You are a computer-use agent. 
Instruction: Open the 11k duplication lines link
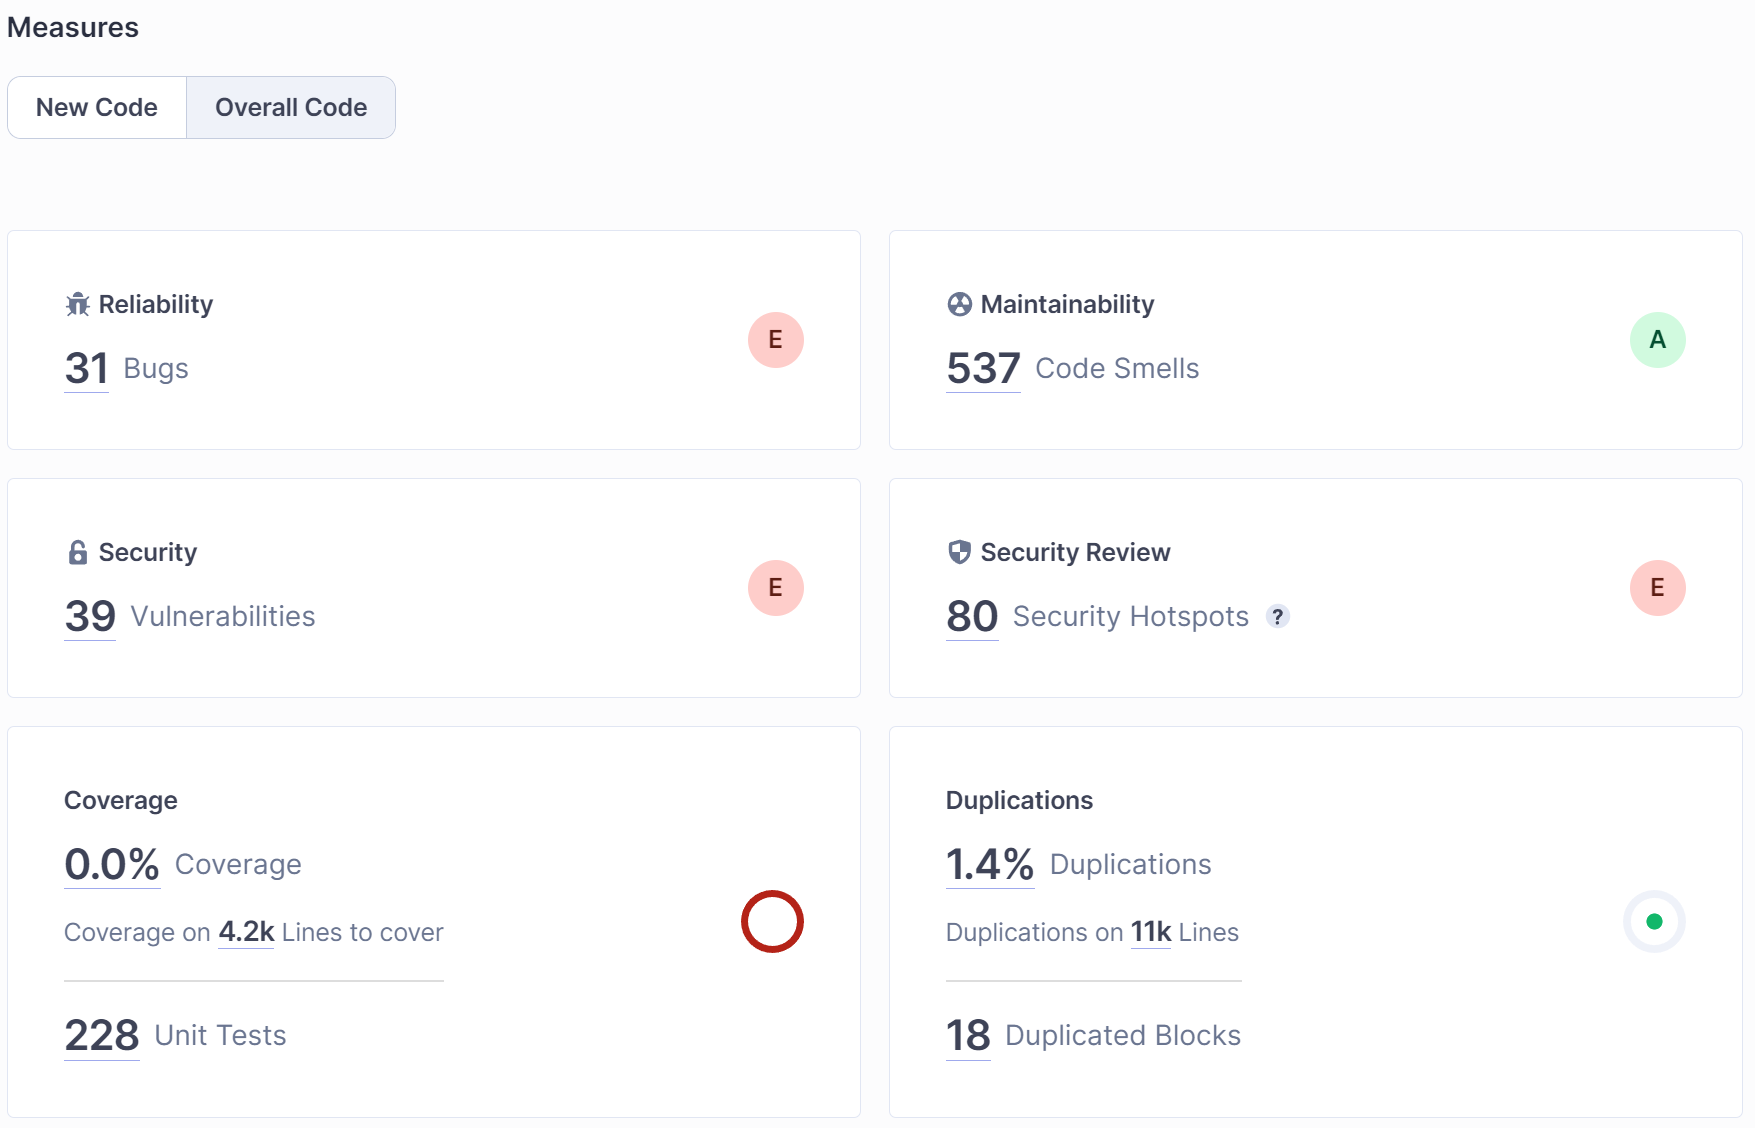(1151, 932)
